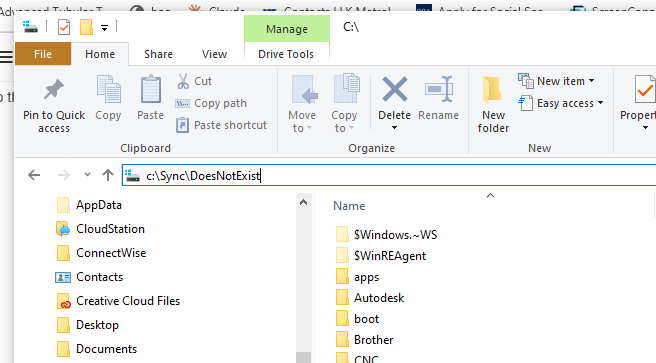Switch to the Share ribbon tab
Image resolution: width=656 pixels, height=363 pixels.
point(158,54)
